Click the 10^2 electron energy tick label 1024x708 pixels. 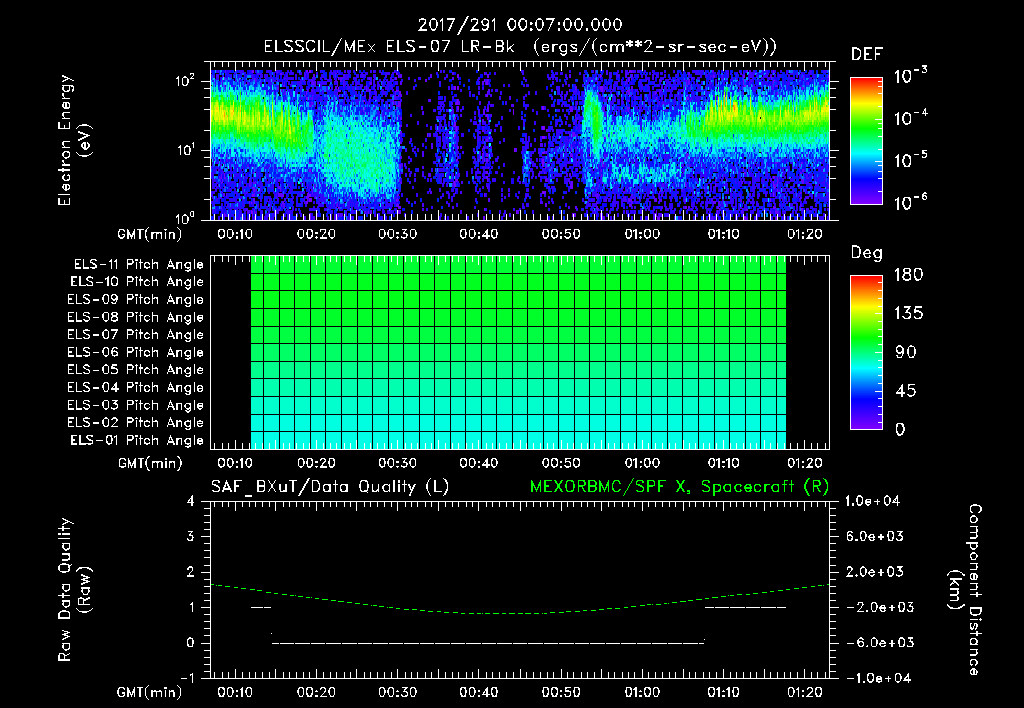click(185, 82)
